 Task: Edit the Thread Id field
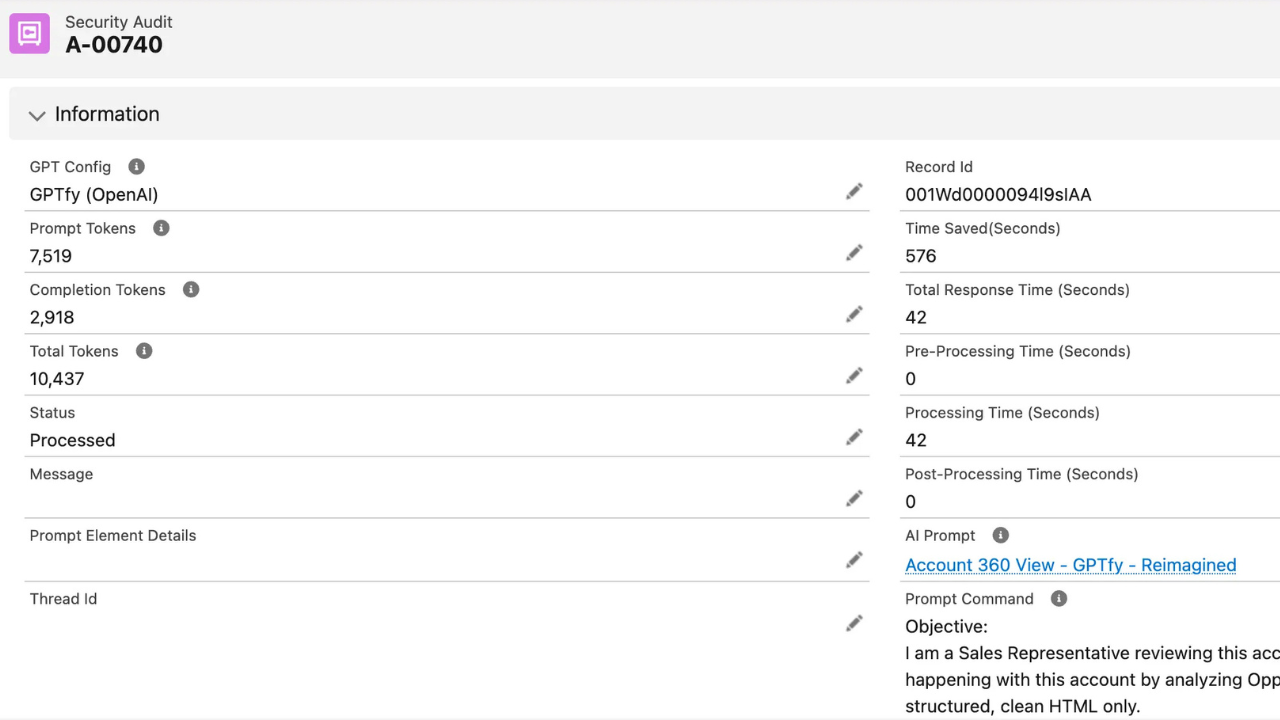pos(853,624)
